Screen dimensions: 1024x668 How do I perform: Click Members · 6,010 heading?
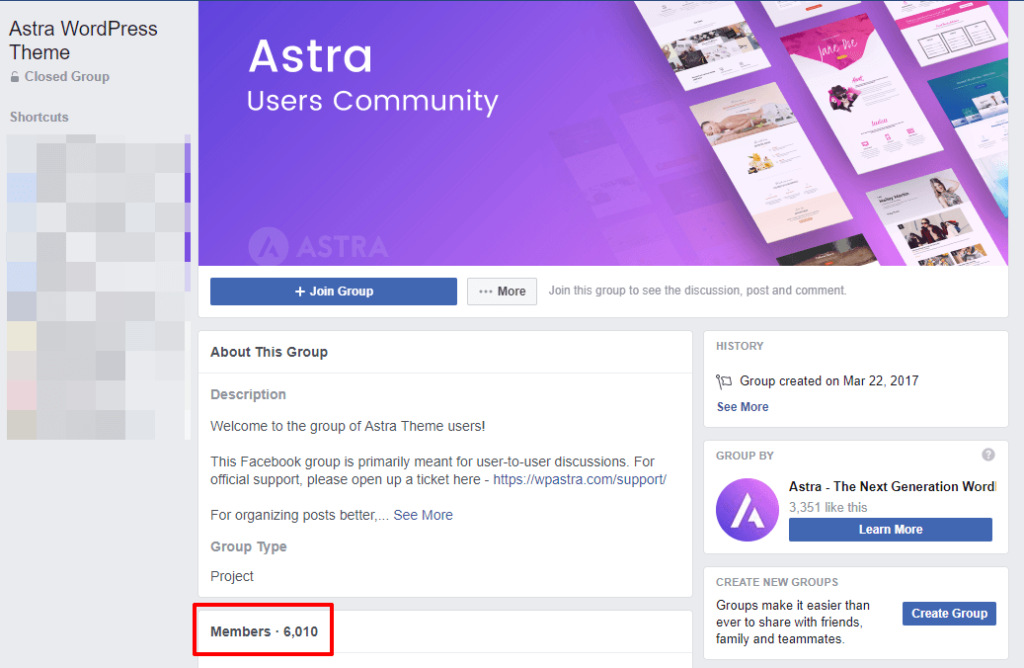264,631
